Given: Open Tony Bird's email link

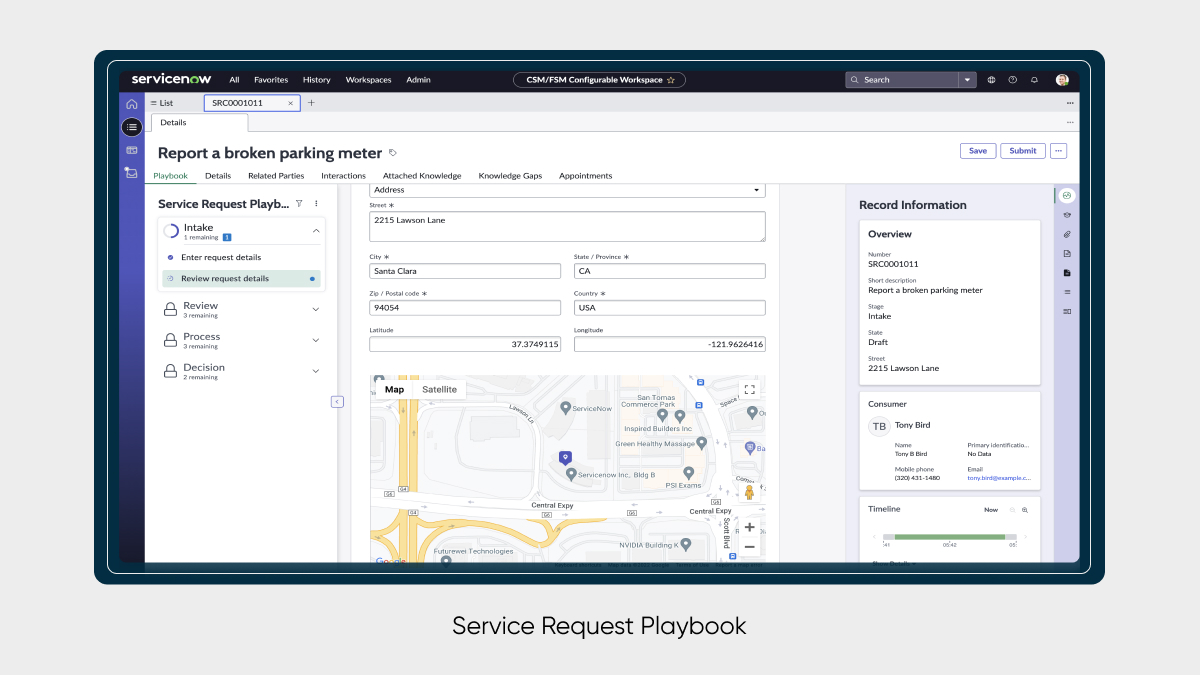Looking at the screenshot, I should point(998,478).
